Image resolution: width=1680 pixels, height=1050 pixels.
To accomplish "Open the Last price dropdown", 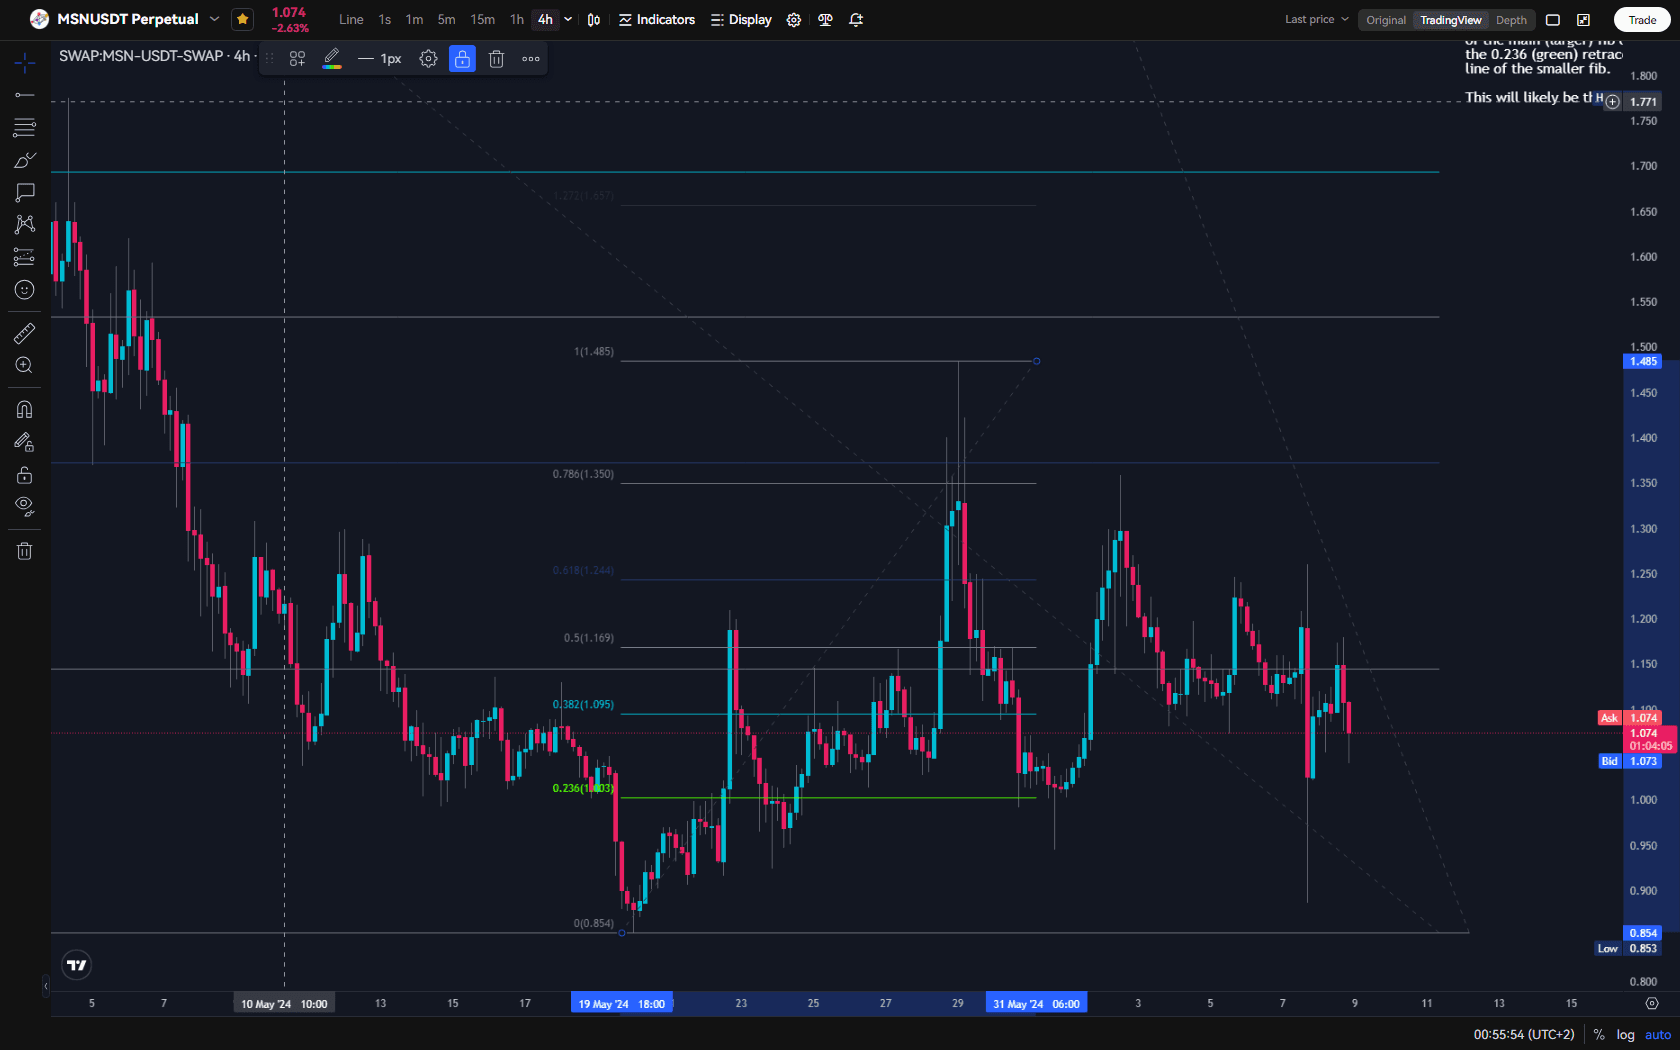I will coord(1316,19).
